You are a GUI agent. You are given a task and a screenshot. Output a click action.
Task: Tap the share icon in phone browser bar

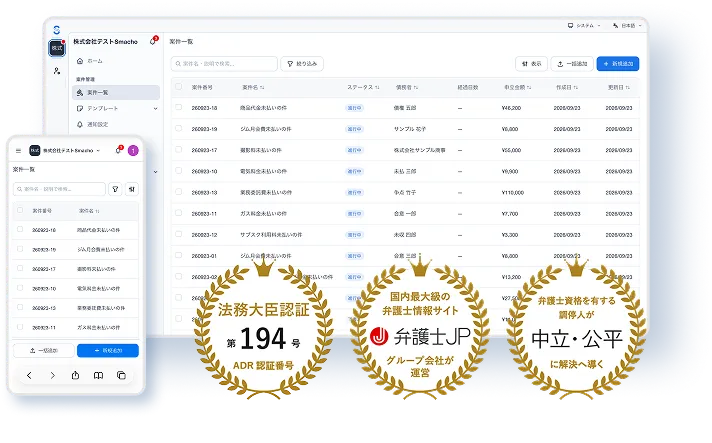point(75,375)
